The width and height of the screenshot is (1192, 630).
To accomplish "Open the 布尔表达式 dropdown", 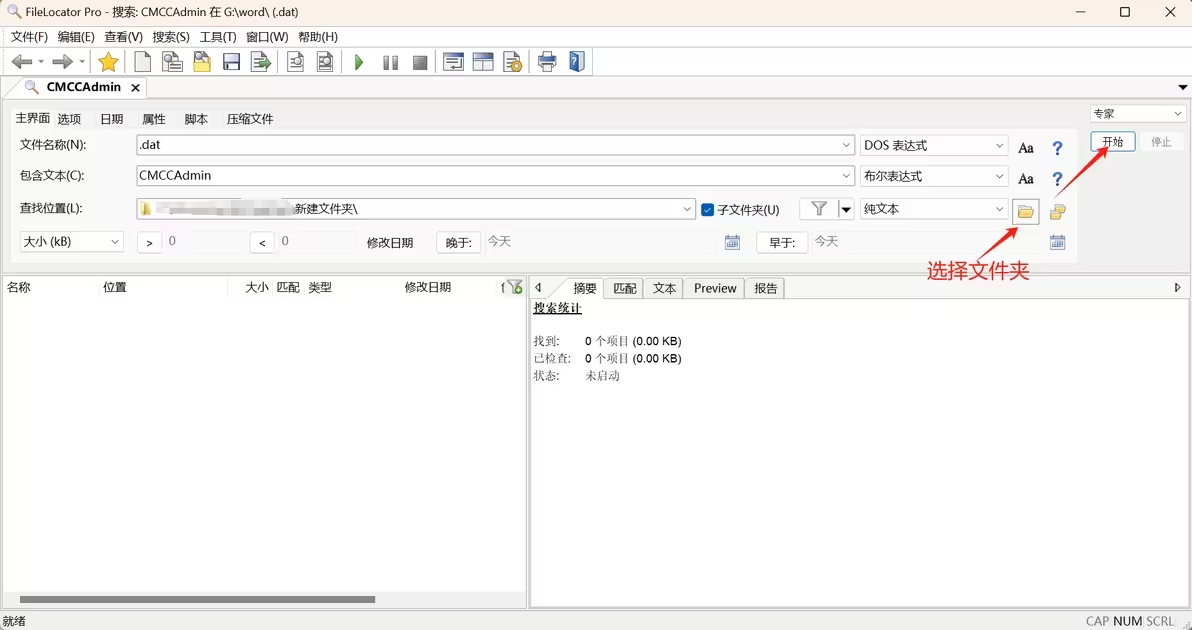I will 1000,176.
